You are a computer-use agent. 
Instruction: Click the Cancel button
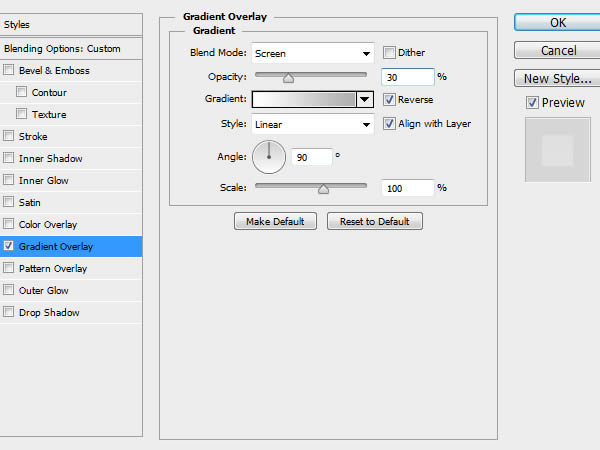coord(557,51)
